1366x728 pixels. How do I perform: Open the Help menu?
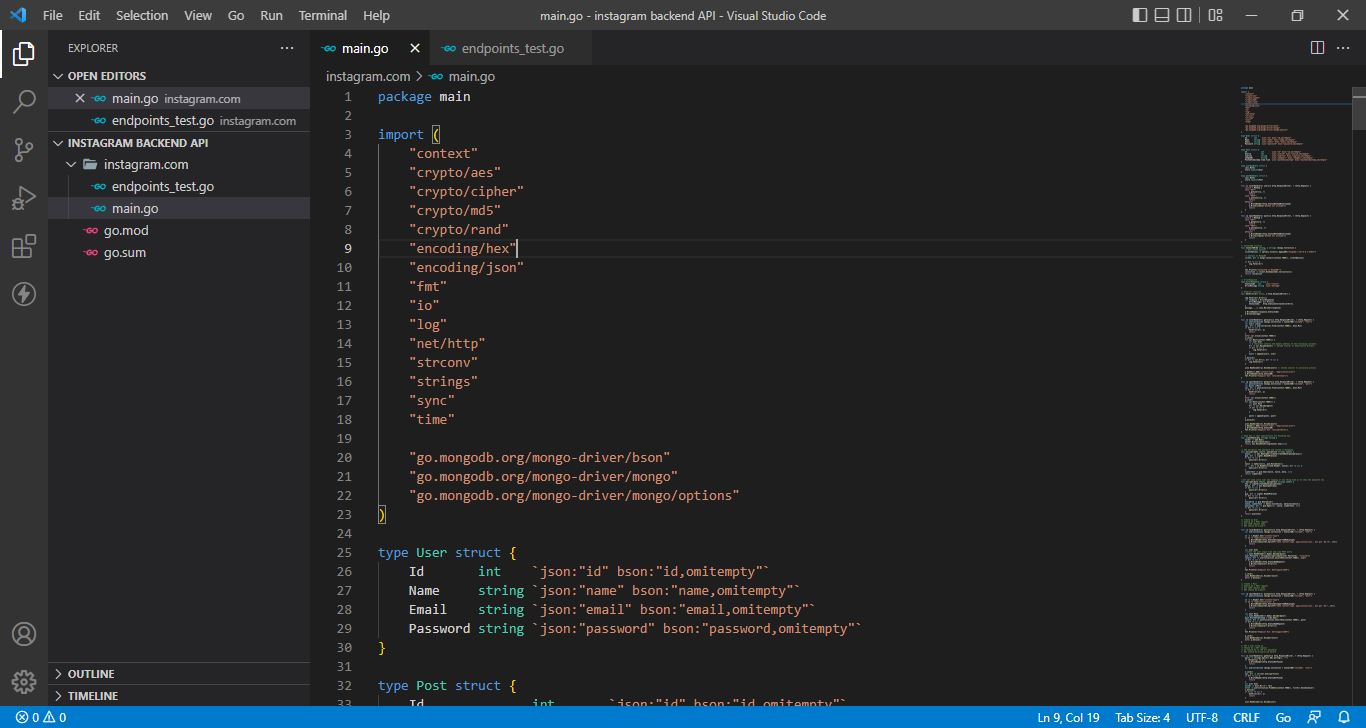(x=377, y=15)
